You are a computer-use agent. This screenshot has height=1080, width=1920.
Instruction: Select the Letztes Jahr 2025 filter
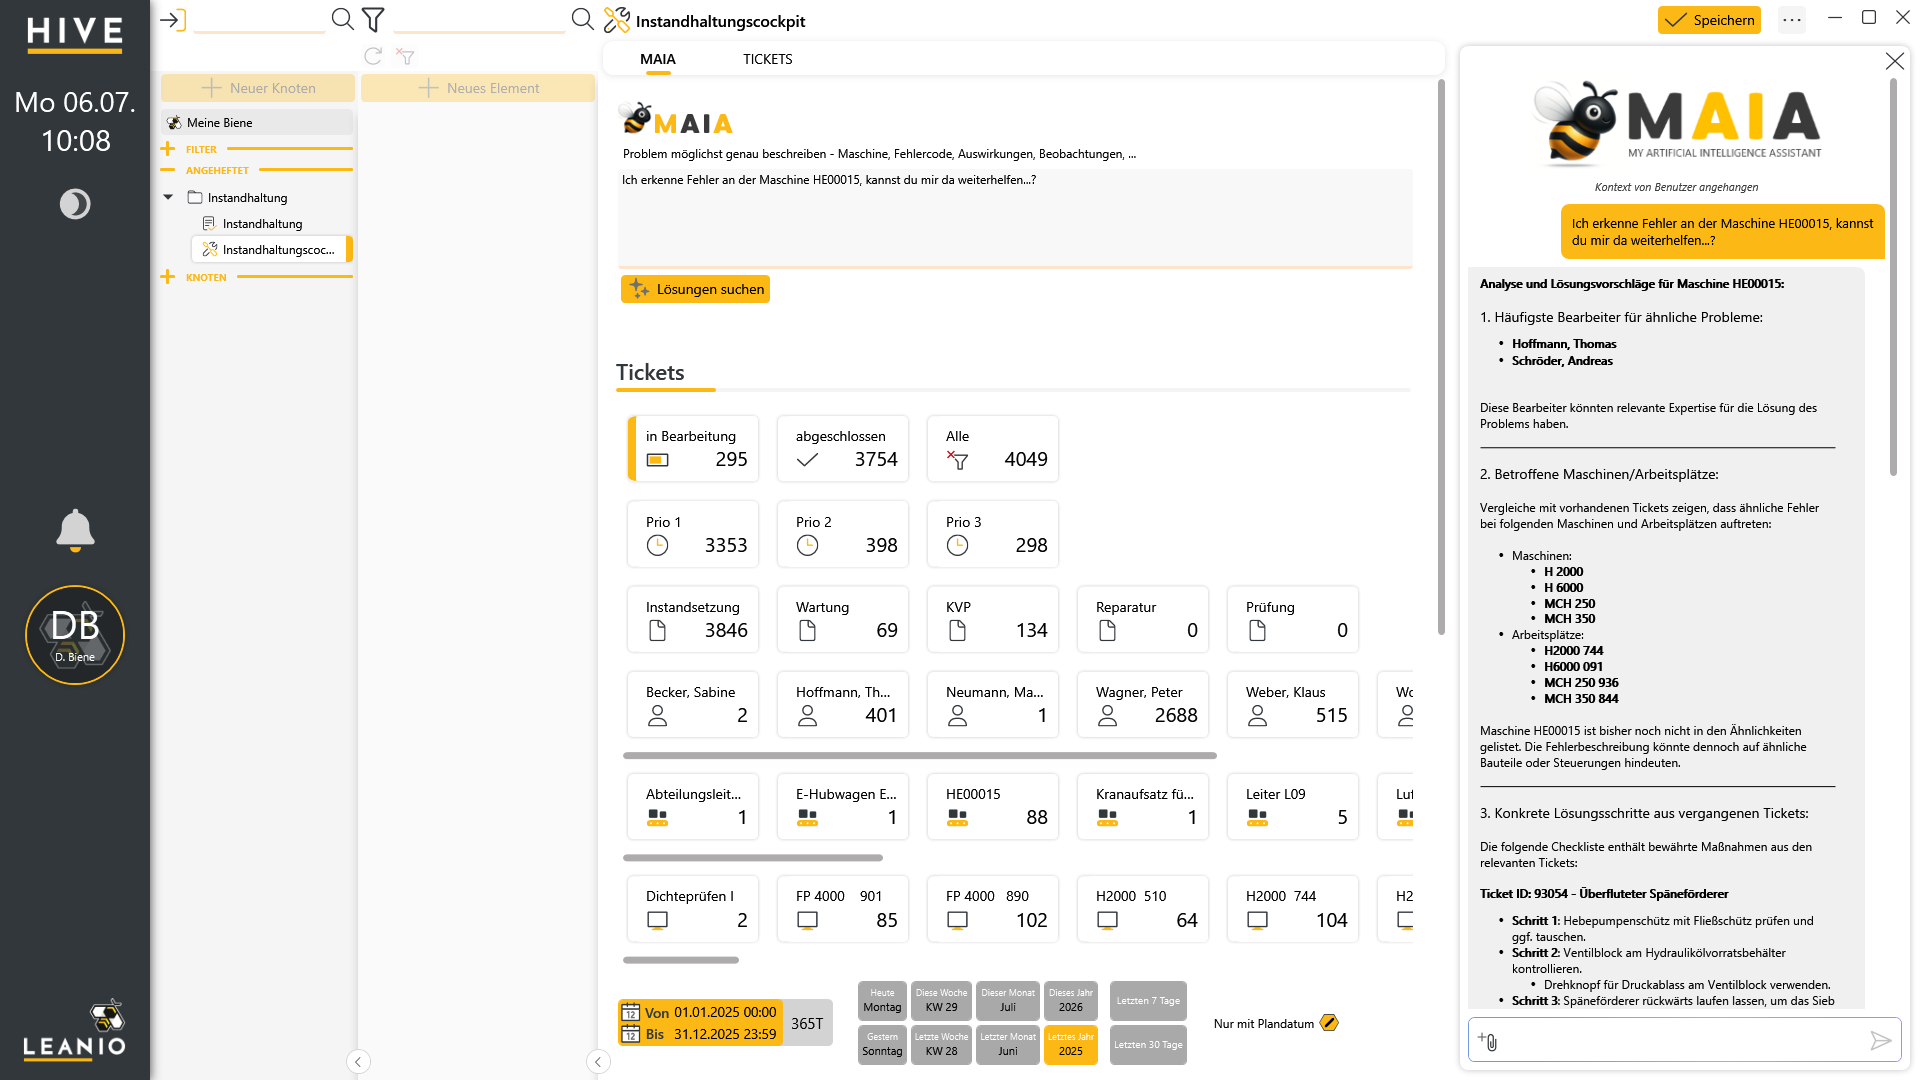click(x=1070, y=1044)
